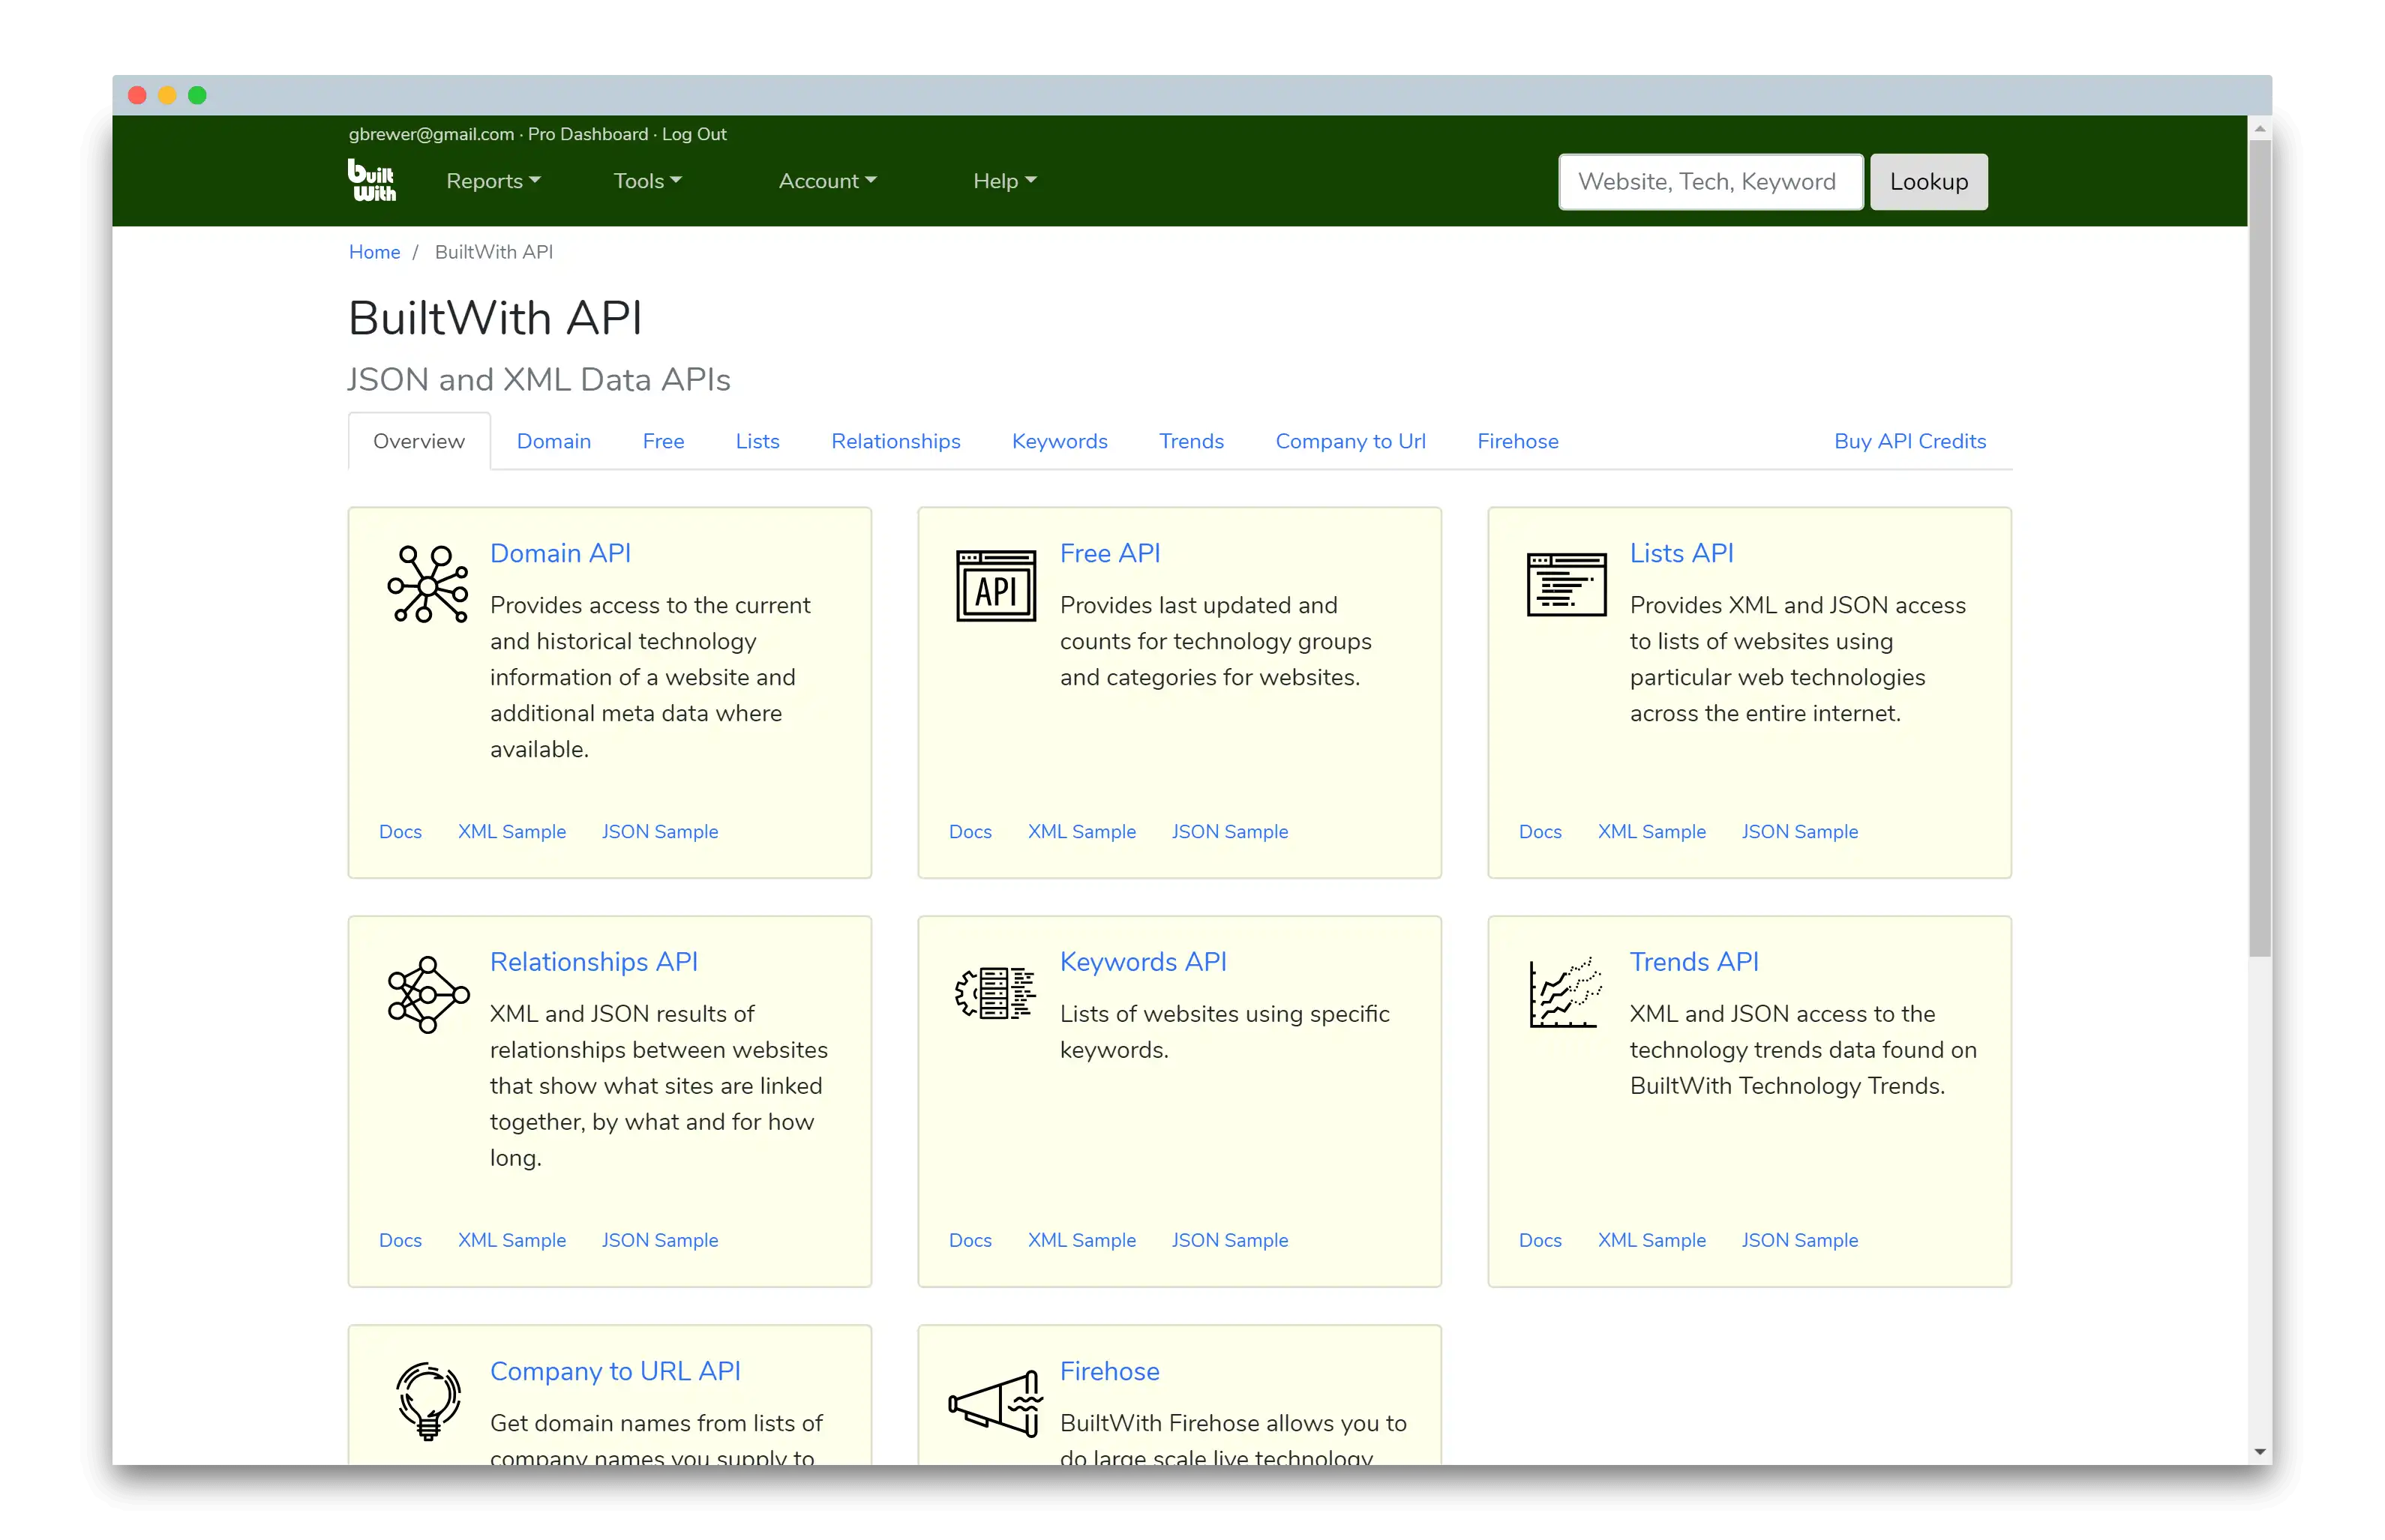Click the Trends API chart icon
Screen dimensions: 2385x1540
click(1565, 994)
